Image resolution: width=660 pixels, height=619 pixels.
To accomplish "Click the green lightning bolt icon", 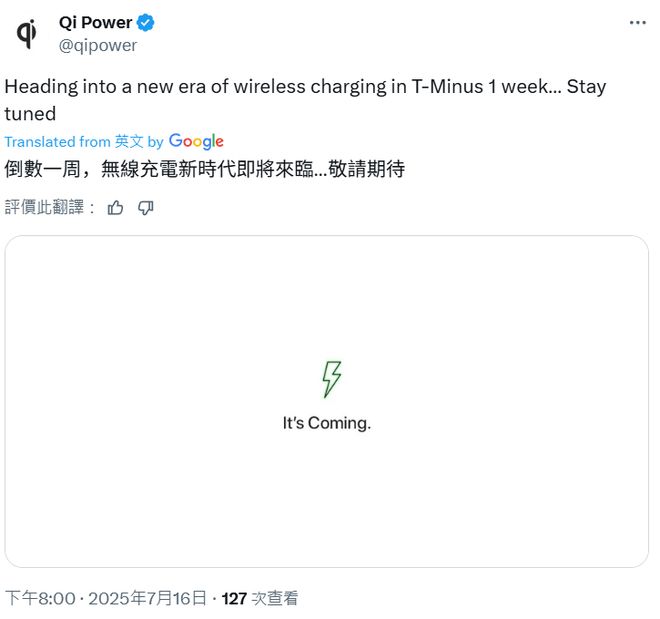I will [331, 379].
